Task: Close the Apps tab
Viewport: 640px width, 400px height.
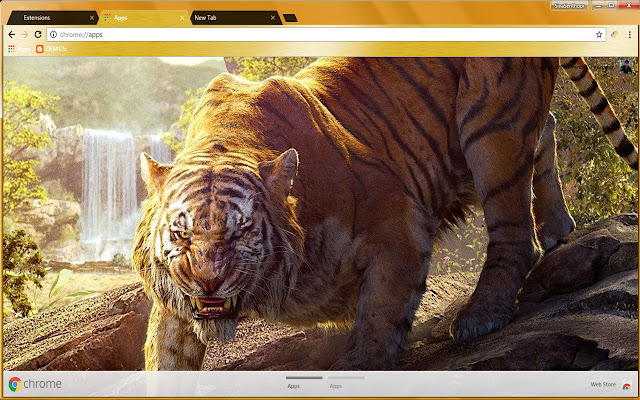Action: (x=182, y=18)
